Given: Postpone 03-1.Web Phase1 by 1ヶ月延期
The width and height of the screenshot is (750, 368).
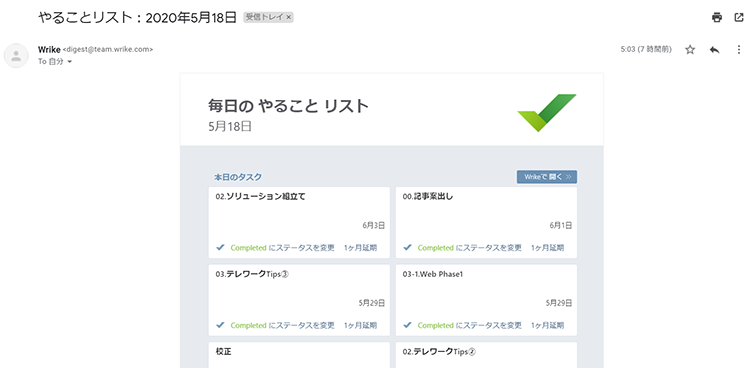Looking at the screenshot, I should tap(547, 325).
